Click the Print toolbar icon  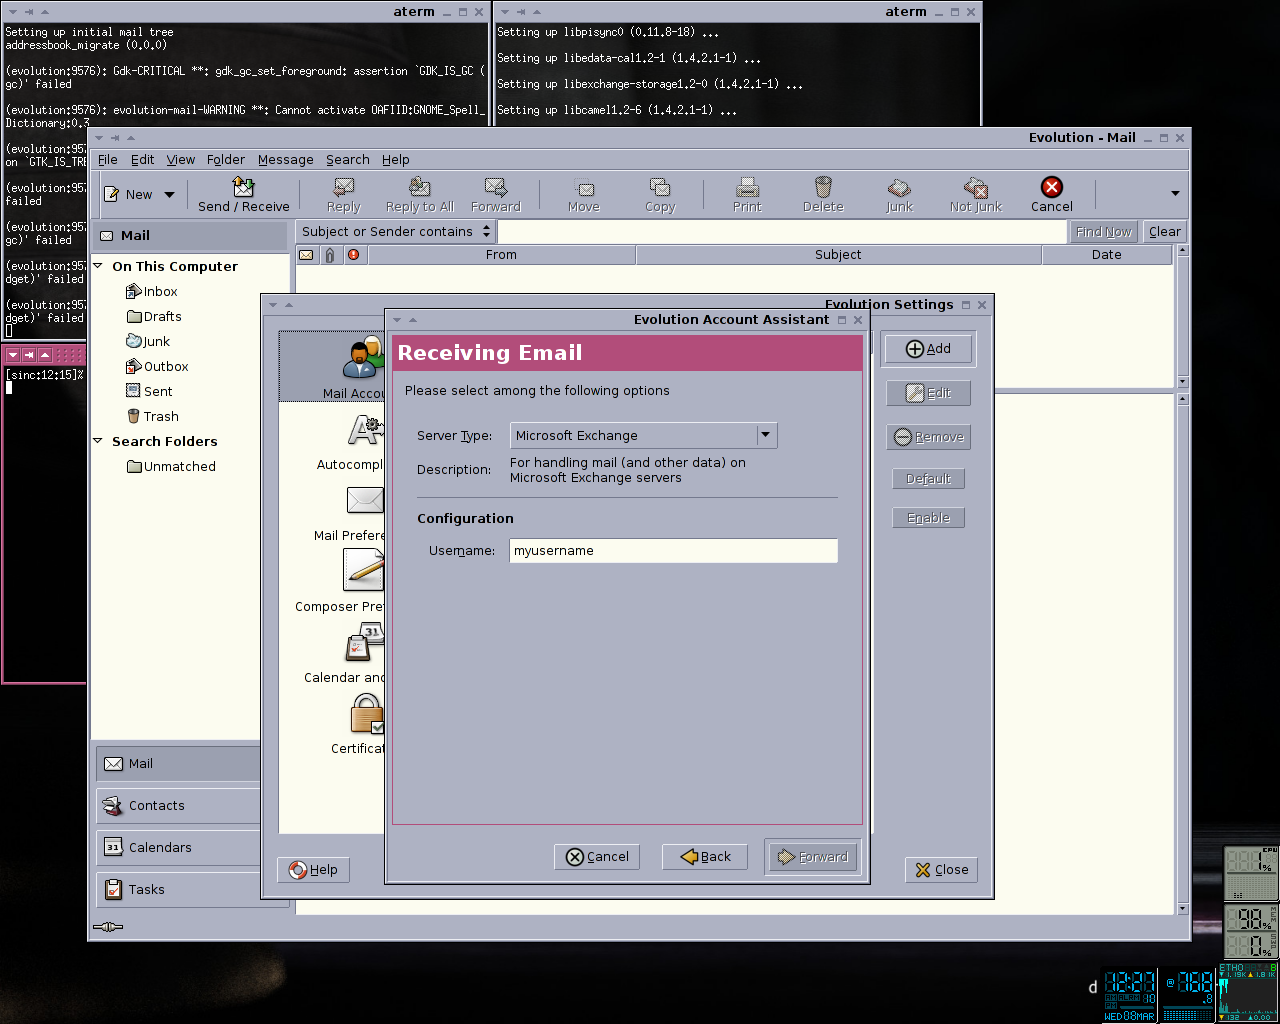tap(747, 195)
